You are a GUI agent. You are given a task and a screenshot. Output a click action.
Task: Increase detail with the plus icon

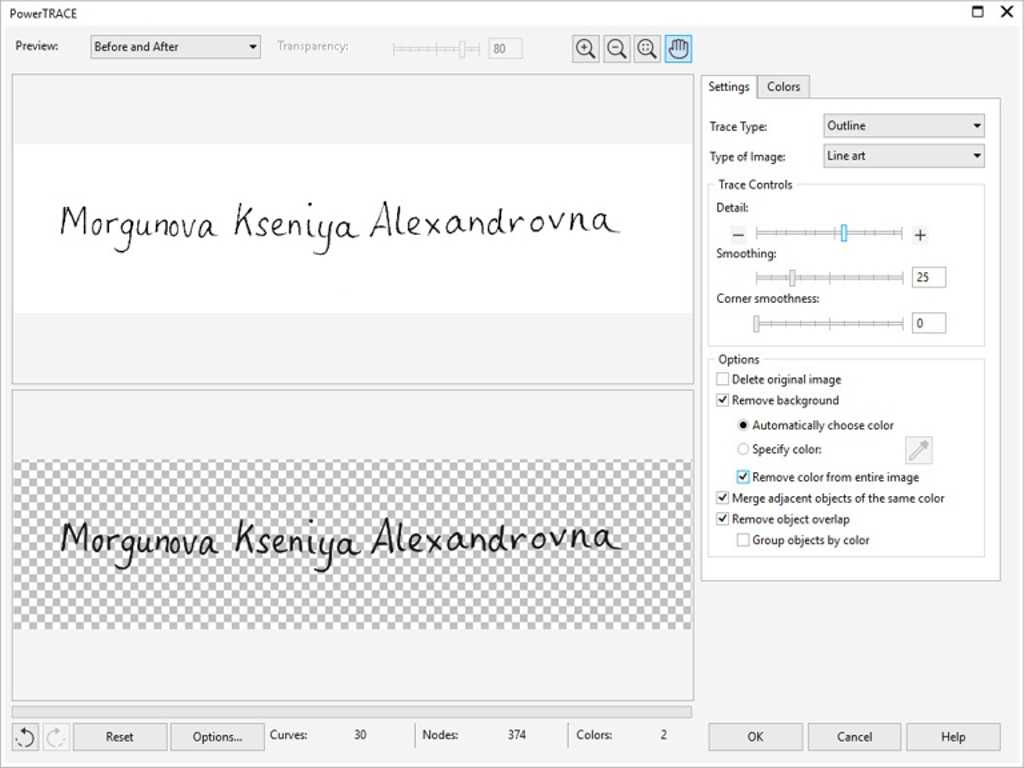click(x=920, y=235)
